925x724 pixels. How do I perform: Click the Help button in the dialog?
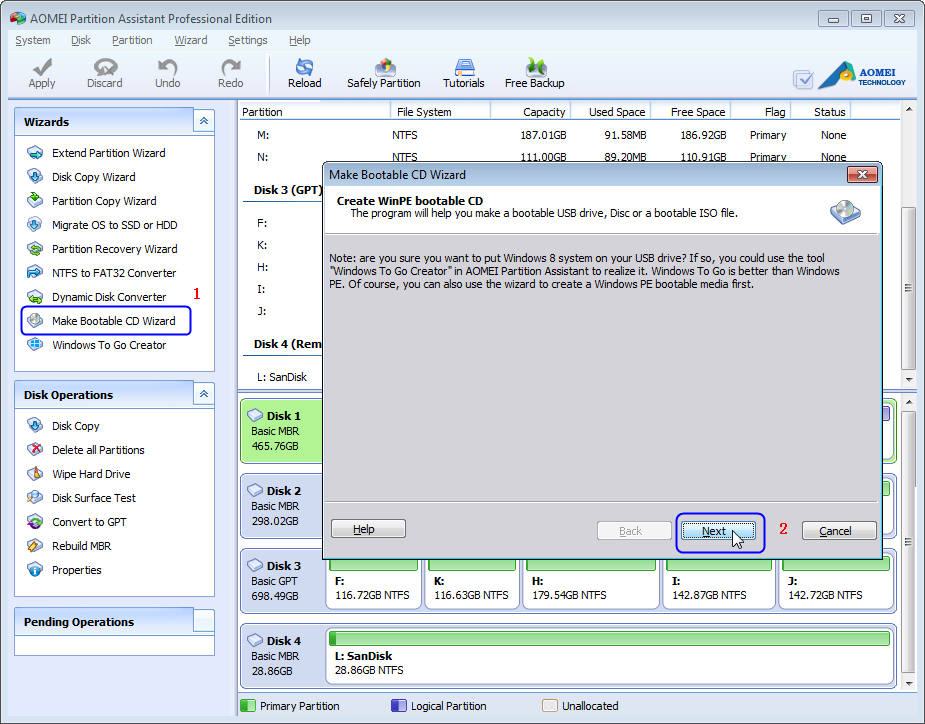(367, 529)
